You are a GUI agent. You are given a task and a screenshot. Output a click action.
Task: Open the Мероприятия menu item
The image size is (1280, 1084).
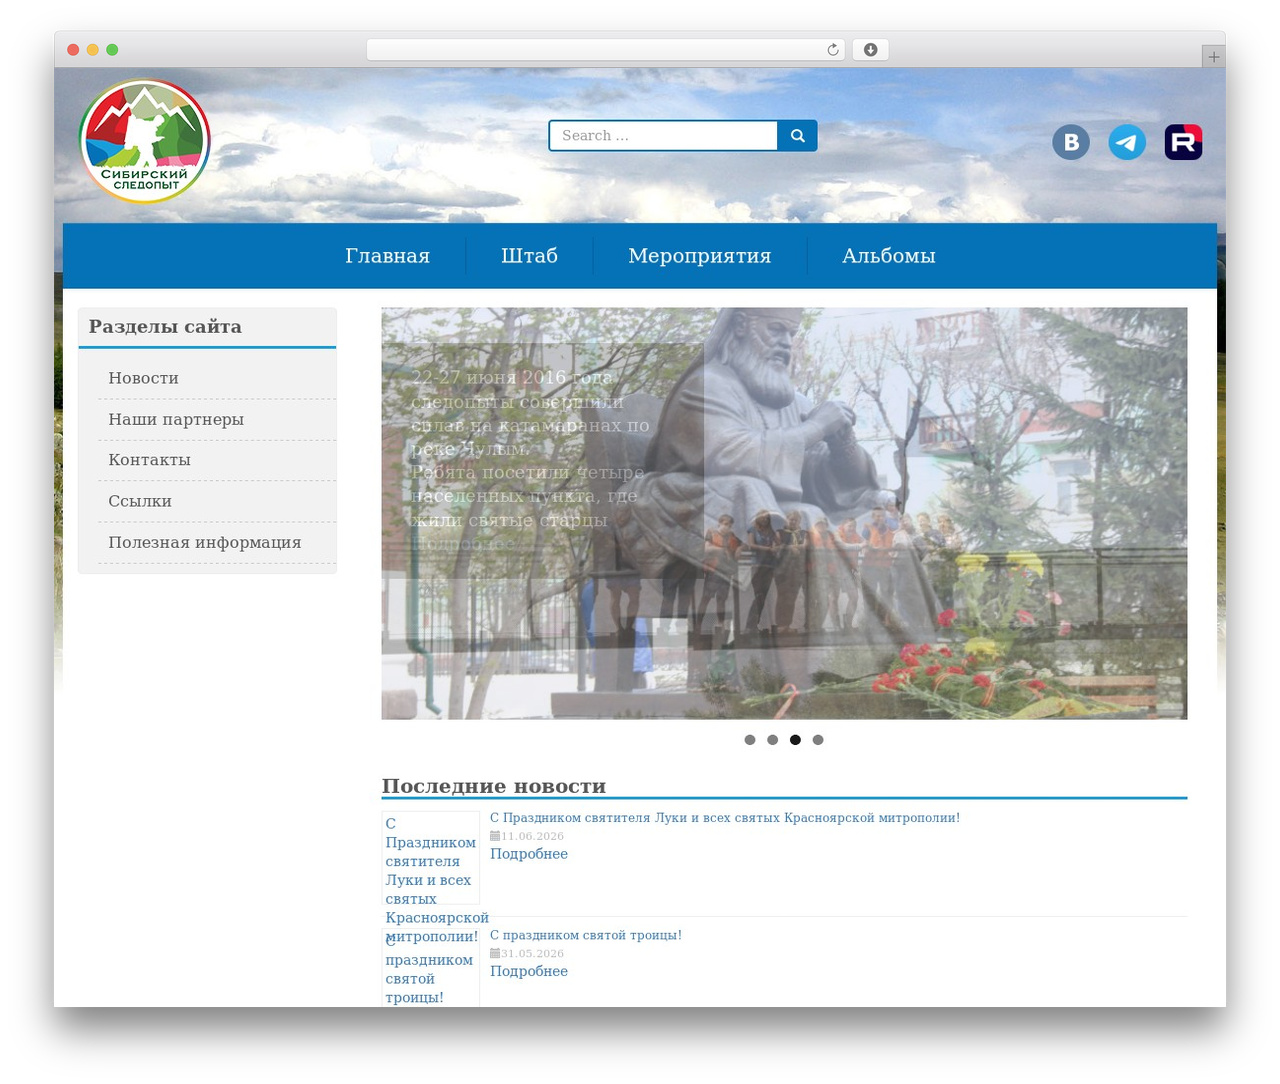coord(700,256)
